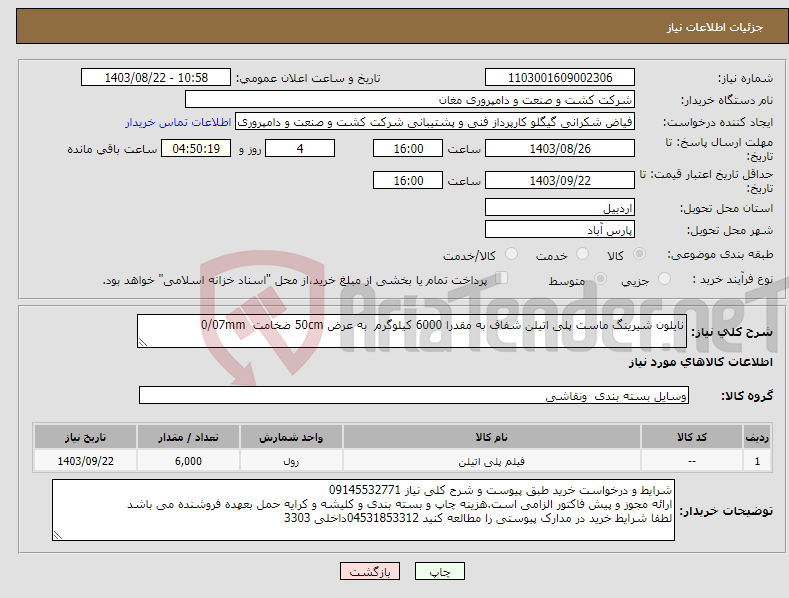Open اطلاعات تماس خریدار contact link
Screen dimensions: 789x598
[178, 122]
